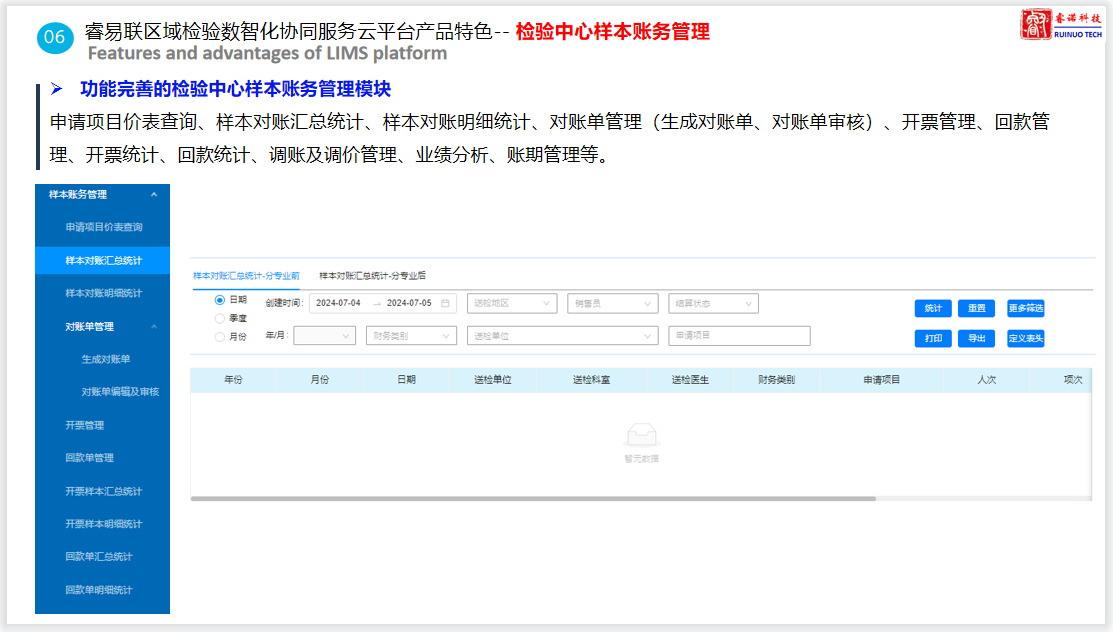This screenshot has height=632, width=1113.
Task: Collapse 对账单管理 submenu chevron
Action: pyautogui.click(x=153, y=327)
